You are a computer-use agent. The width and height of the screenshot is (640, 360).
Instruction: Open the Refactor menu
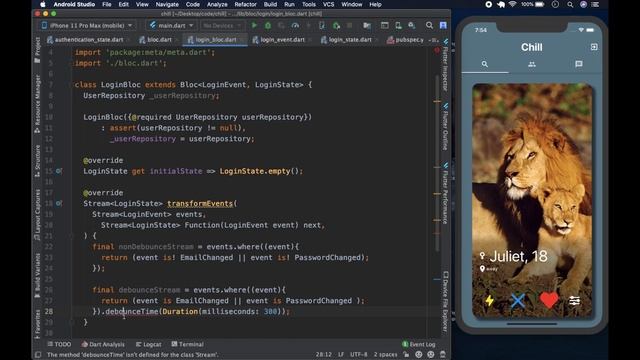(246, 4)
